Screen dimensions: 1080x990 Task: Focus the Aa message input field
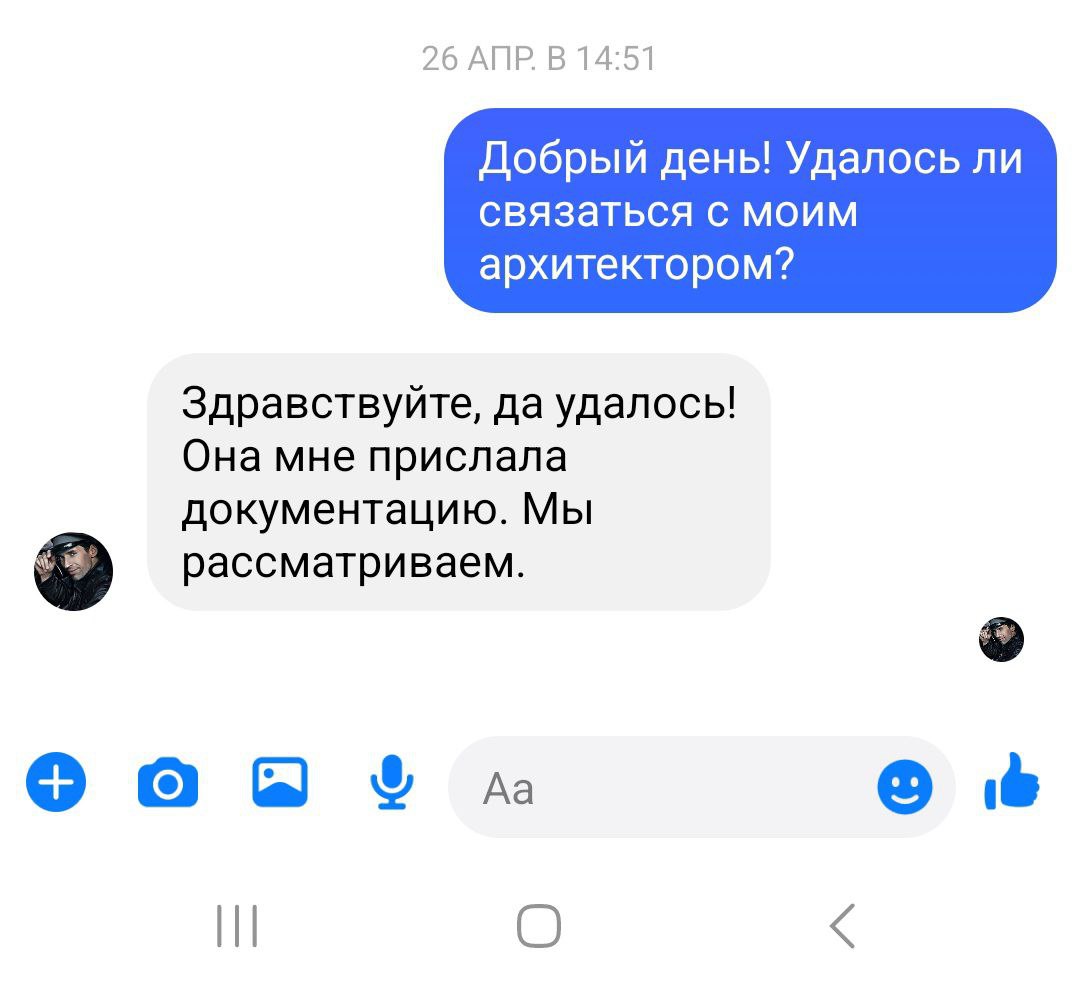click(701, 787)
